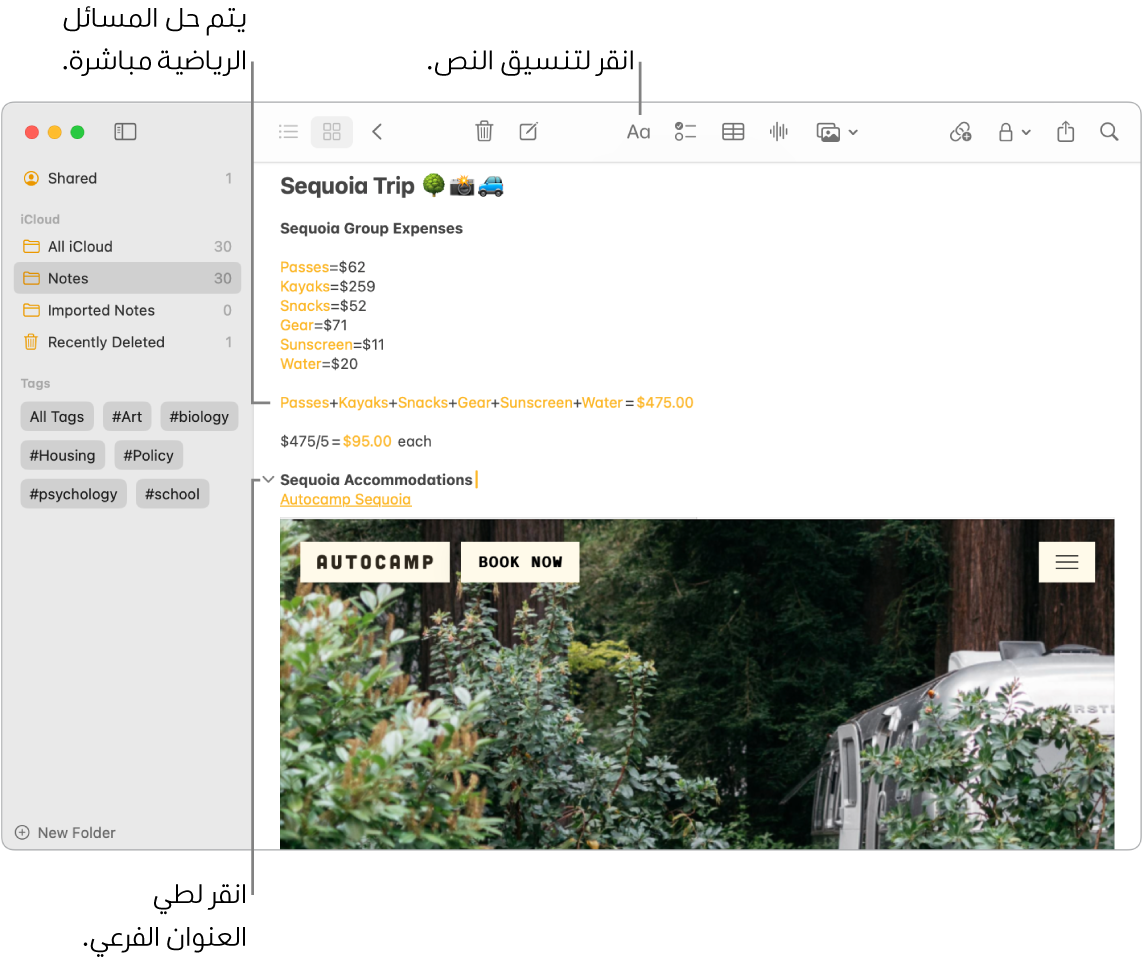Add a table to the note
1144x963 pixels.
pos(733,131)
